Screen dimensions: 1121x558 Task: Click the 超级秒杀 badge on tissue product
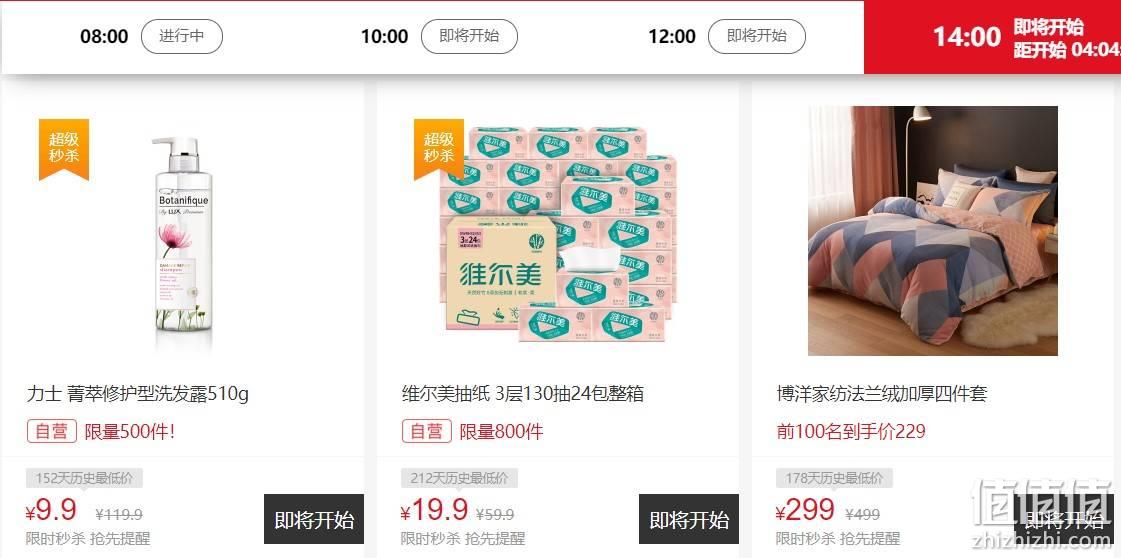pyautogui.click(x=438, y=149)
